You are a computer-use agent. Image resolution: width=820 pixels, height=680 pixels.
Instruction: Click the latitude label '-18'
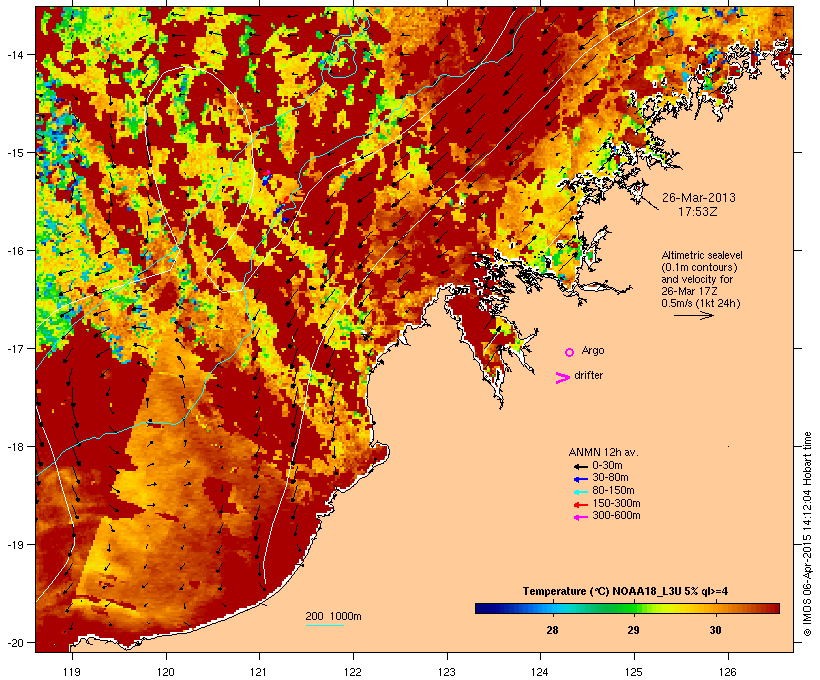click(14, 447)
